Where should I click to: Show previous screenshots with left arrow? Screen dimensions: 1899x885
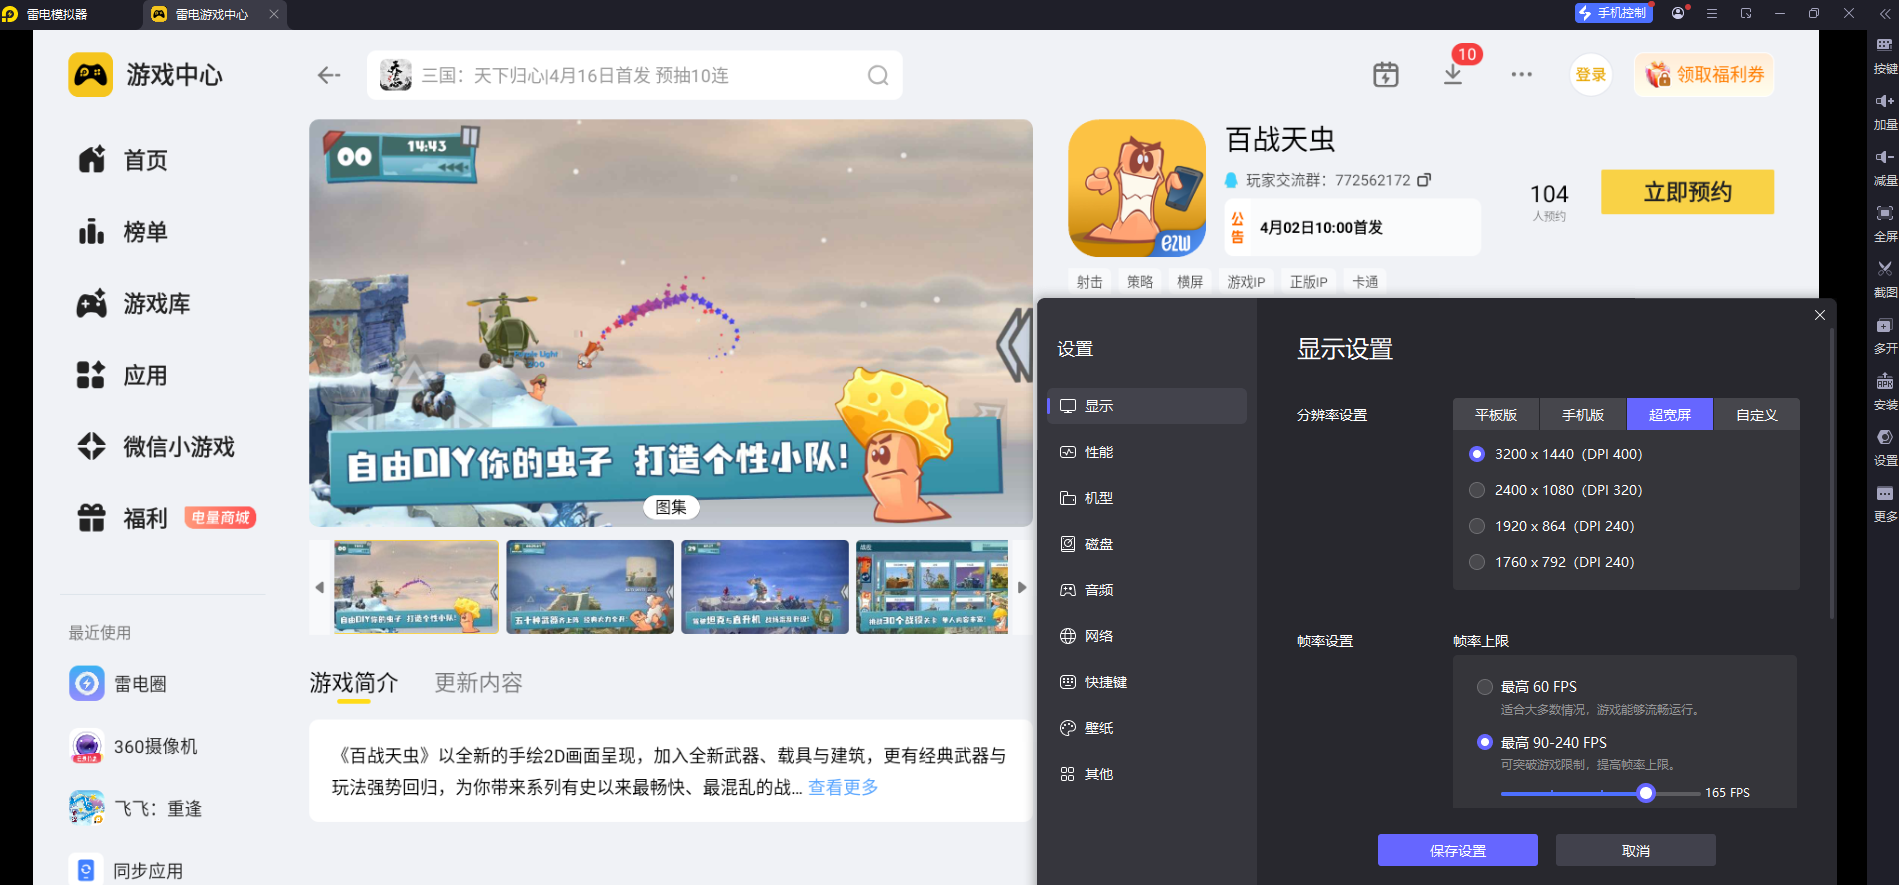tap(320, 587)
